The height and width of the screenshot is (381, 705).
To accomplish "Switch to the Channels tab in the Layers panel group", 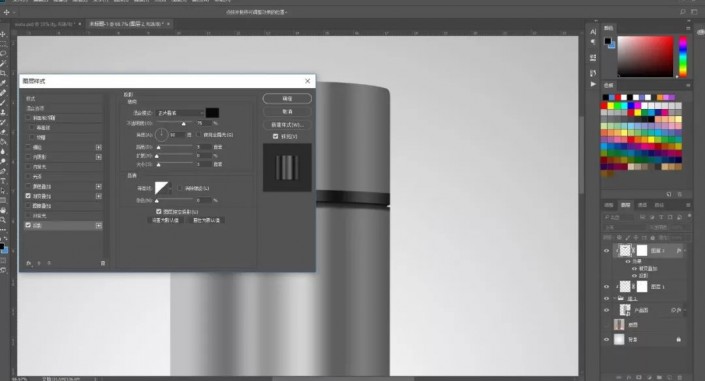I will (643, 205).
